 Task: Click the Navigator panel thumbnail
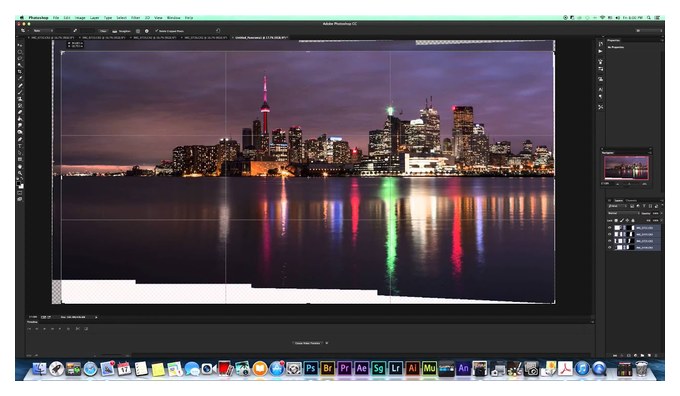click(x=626, y=167)
